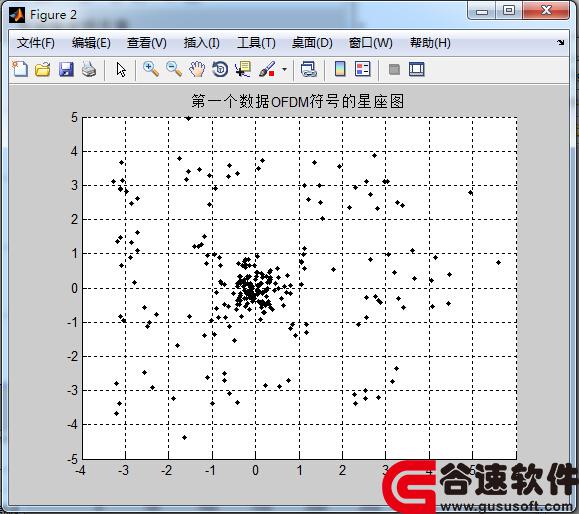Activate Edit Plot arrow tool
The height and width of the screenshot is (514, 579).
click(121, 69)
